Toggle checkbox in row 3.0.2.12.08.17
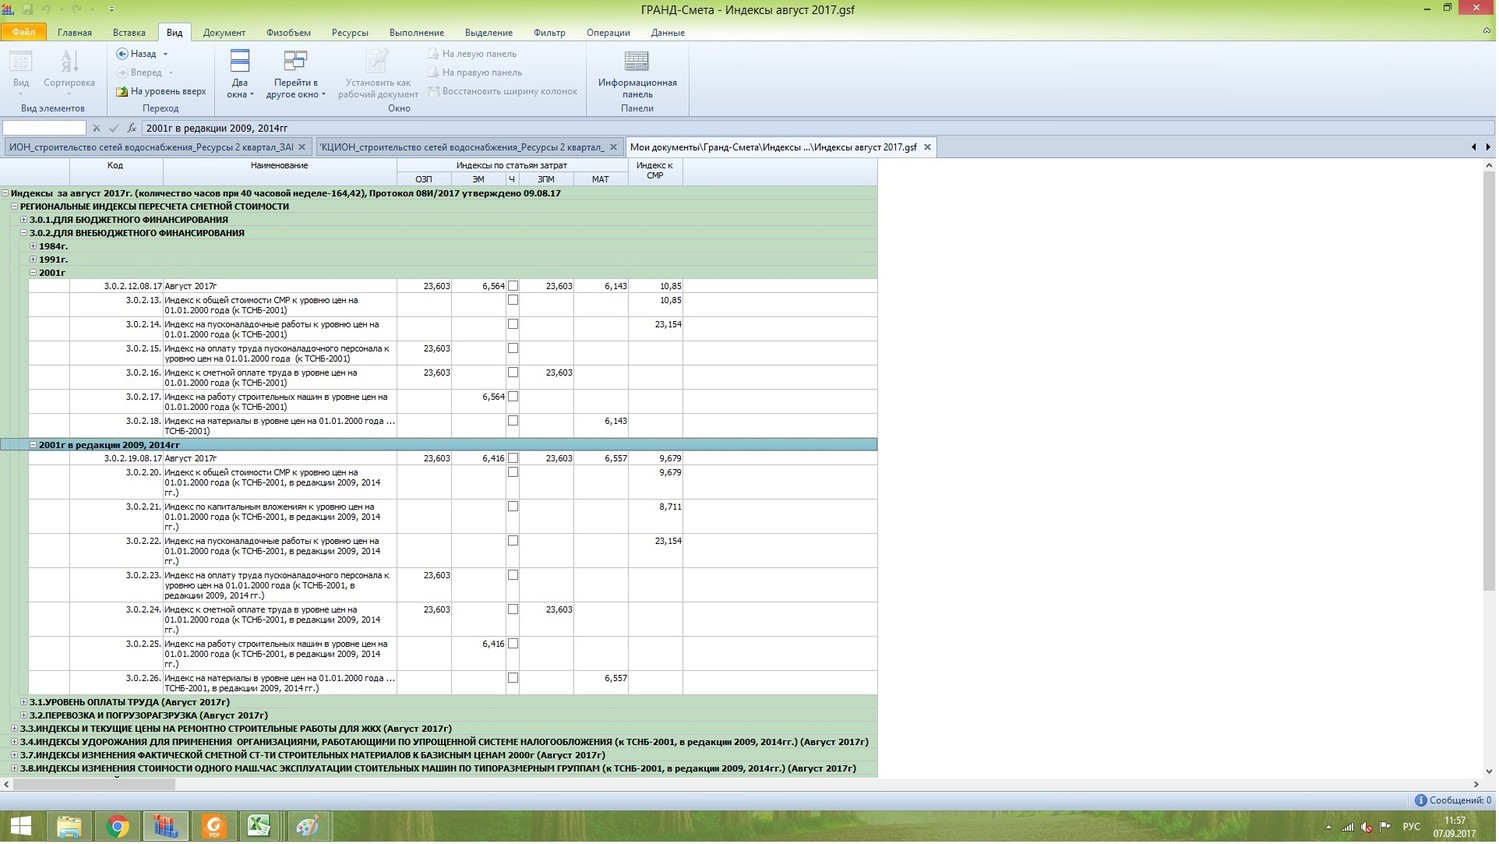 pyautogui.click(x=513, y=286)
